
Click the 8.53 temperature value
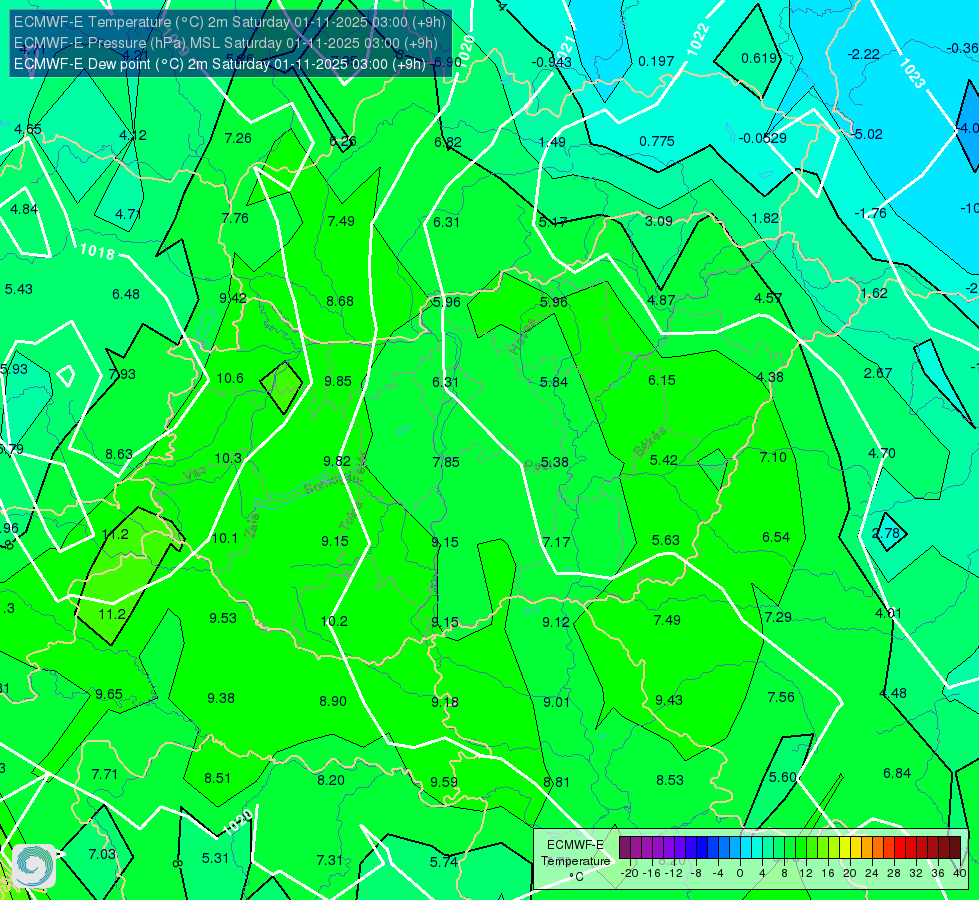pyautogui.click(x=670, y=779)
